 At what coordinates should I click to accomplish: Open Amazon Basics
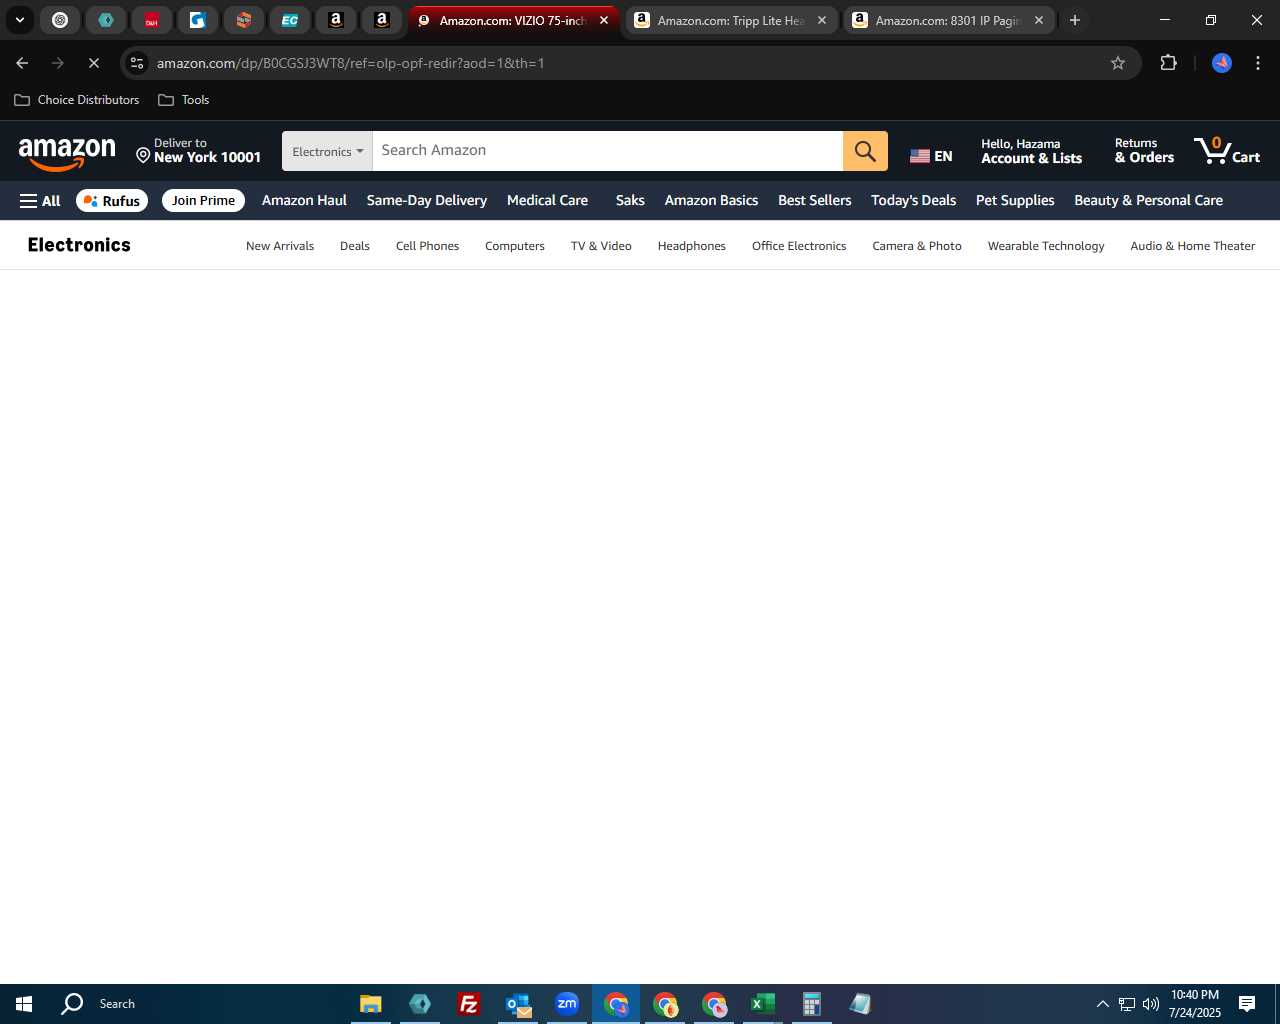tap(711, 201)
